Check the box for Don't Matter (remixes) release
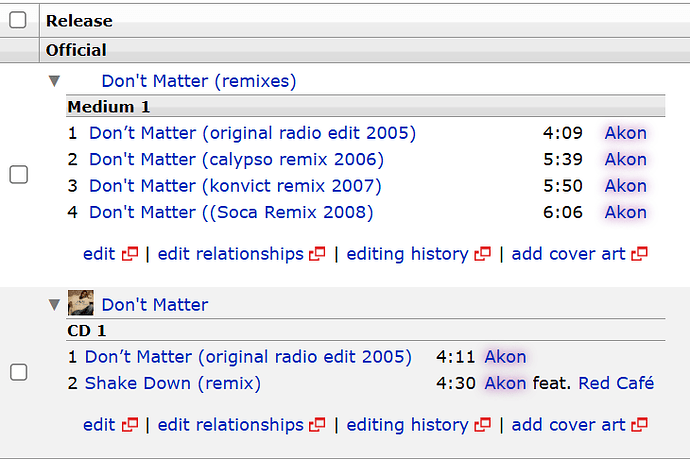Screen dimensions: 690x459 coord(18,174)
